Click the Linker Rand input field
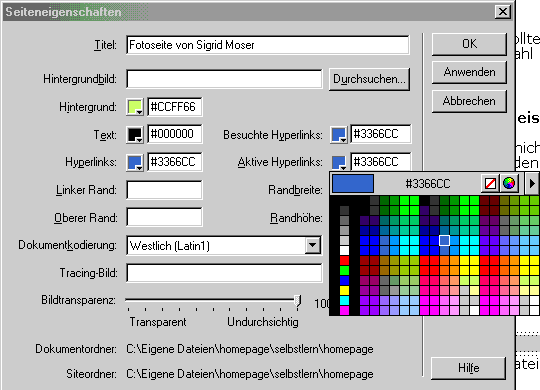540x390 pixels. pos(164,190)
